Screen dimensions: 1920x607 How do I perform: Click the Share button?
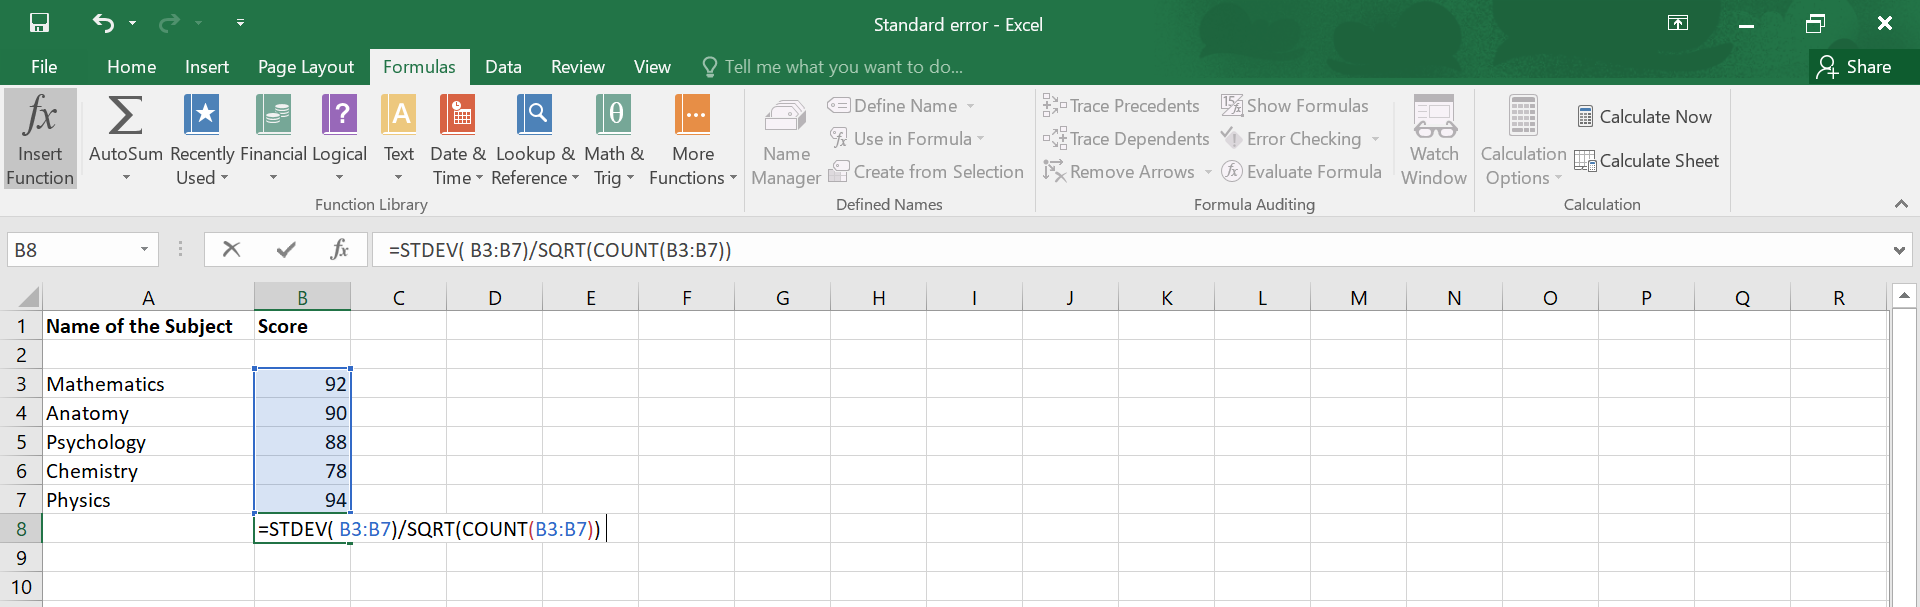1855,67
